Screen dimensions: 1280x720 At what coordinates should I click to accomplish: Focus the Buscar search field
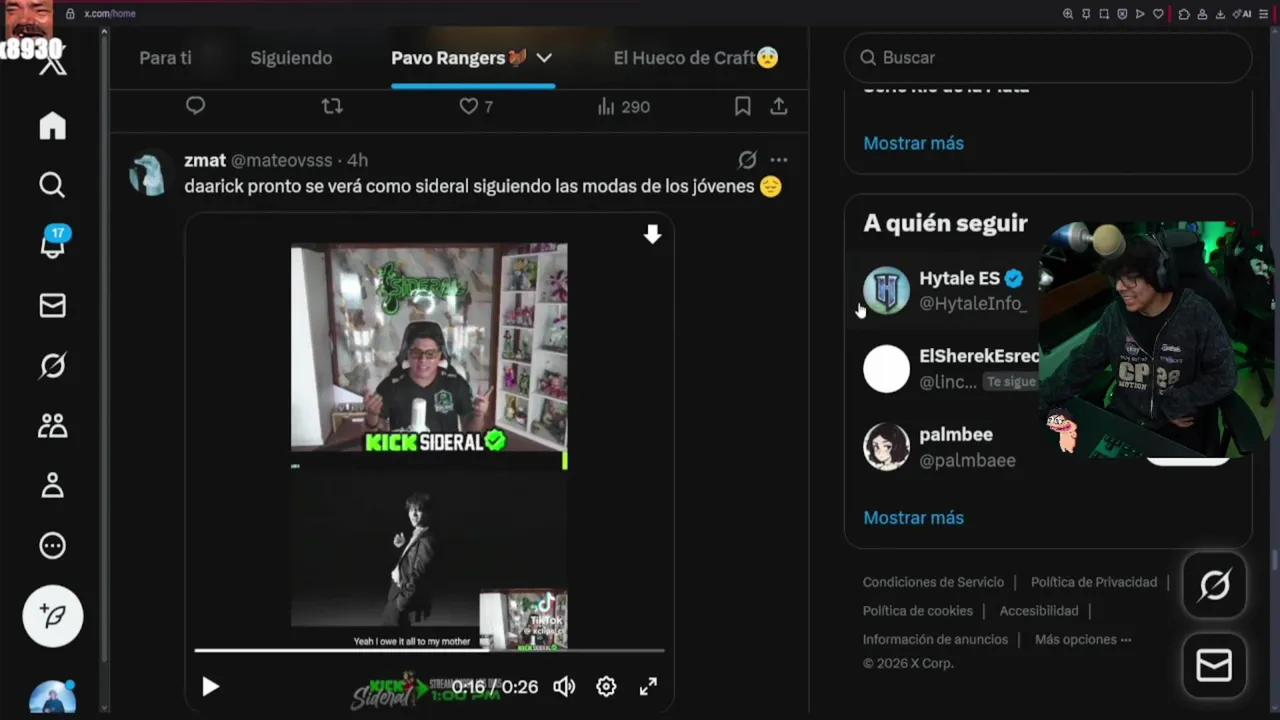coord(1048,58)
